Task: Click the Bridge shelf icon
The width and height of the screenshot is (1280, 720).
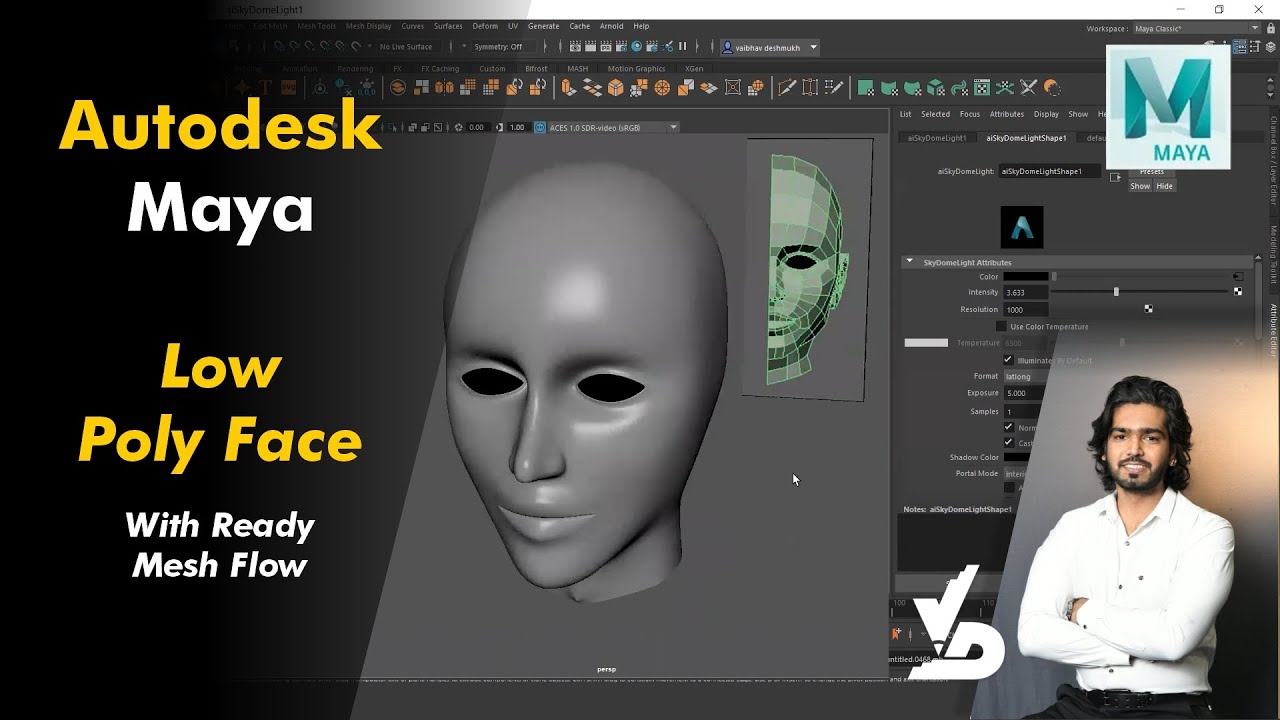Action: tap(592, 88)
